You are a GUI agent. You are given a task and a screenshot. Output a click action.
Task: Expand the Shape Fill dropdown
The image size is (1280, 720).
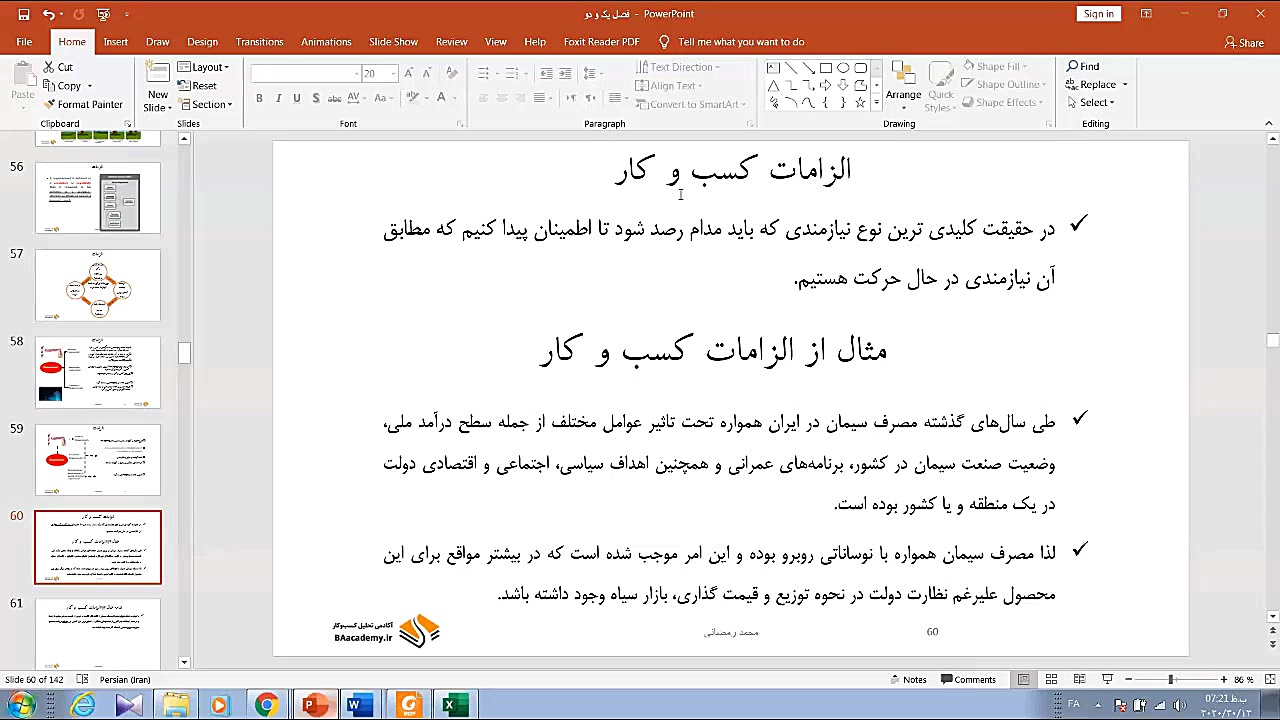tap(995, 67)
